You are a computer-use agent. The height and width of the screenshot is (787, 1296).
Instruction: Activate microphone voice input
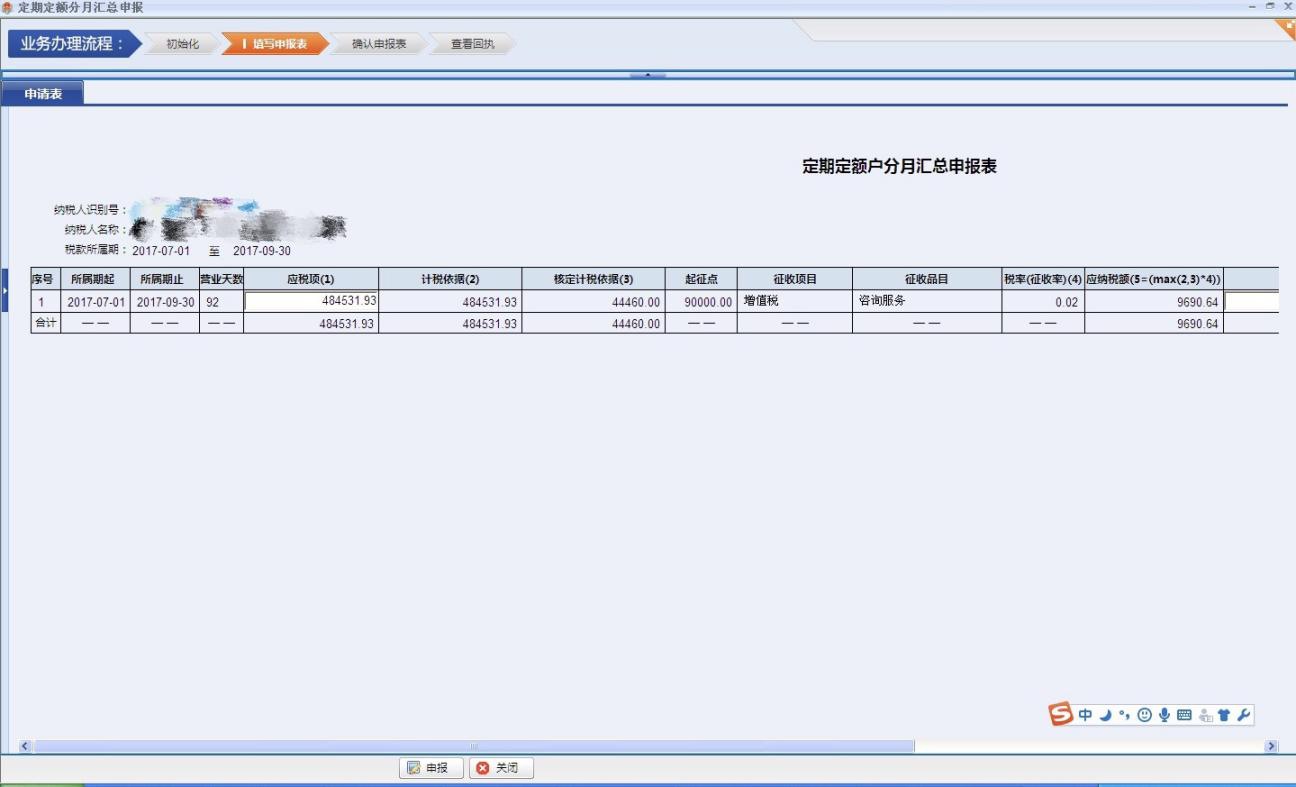tap(1165, 715)
